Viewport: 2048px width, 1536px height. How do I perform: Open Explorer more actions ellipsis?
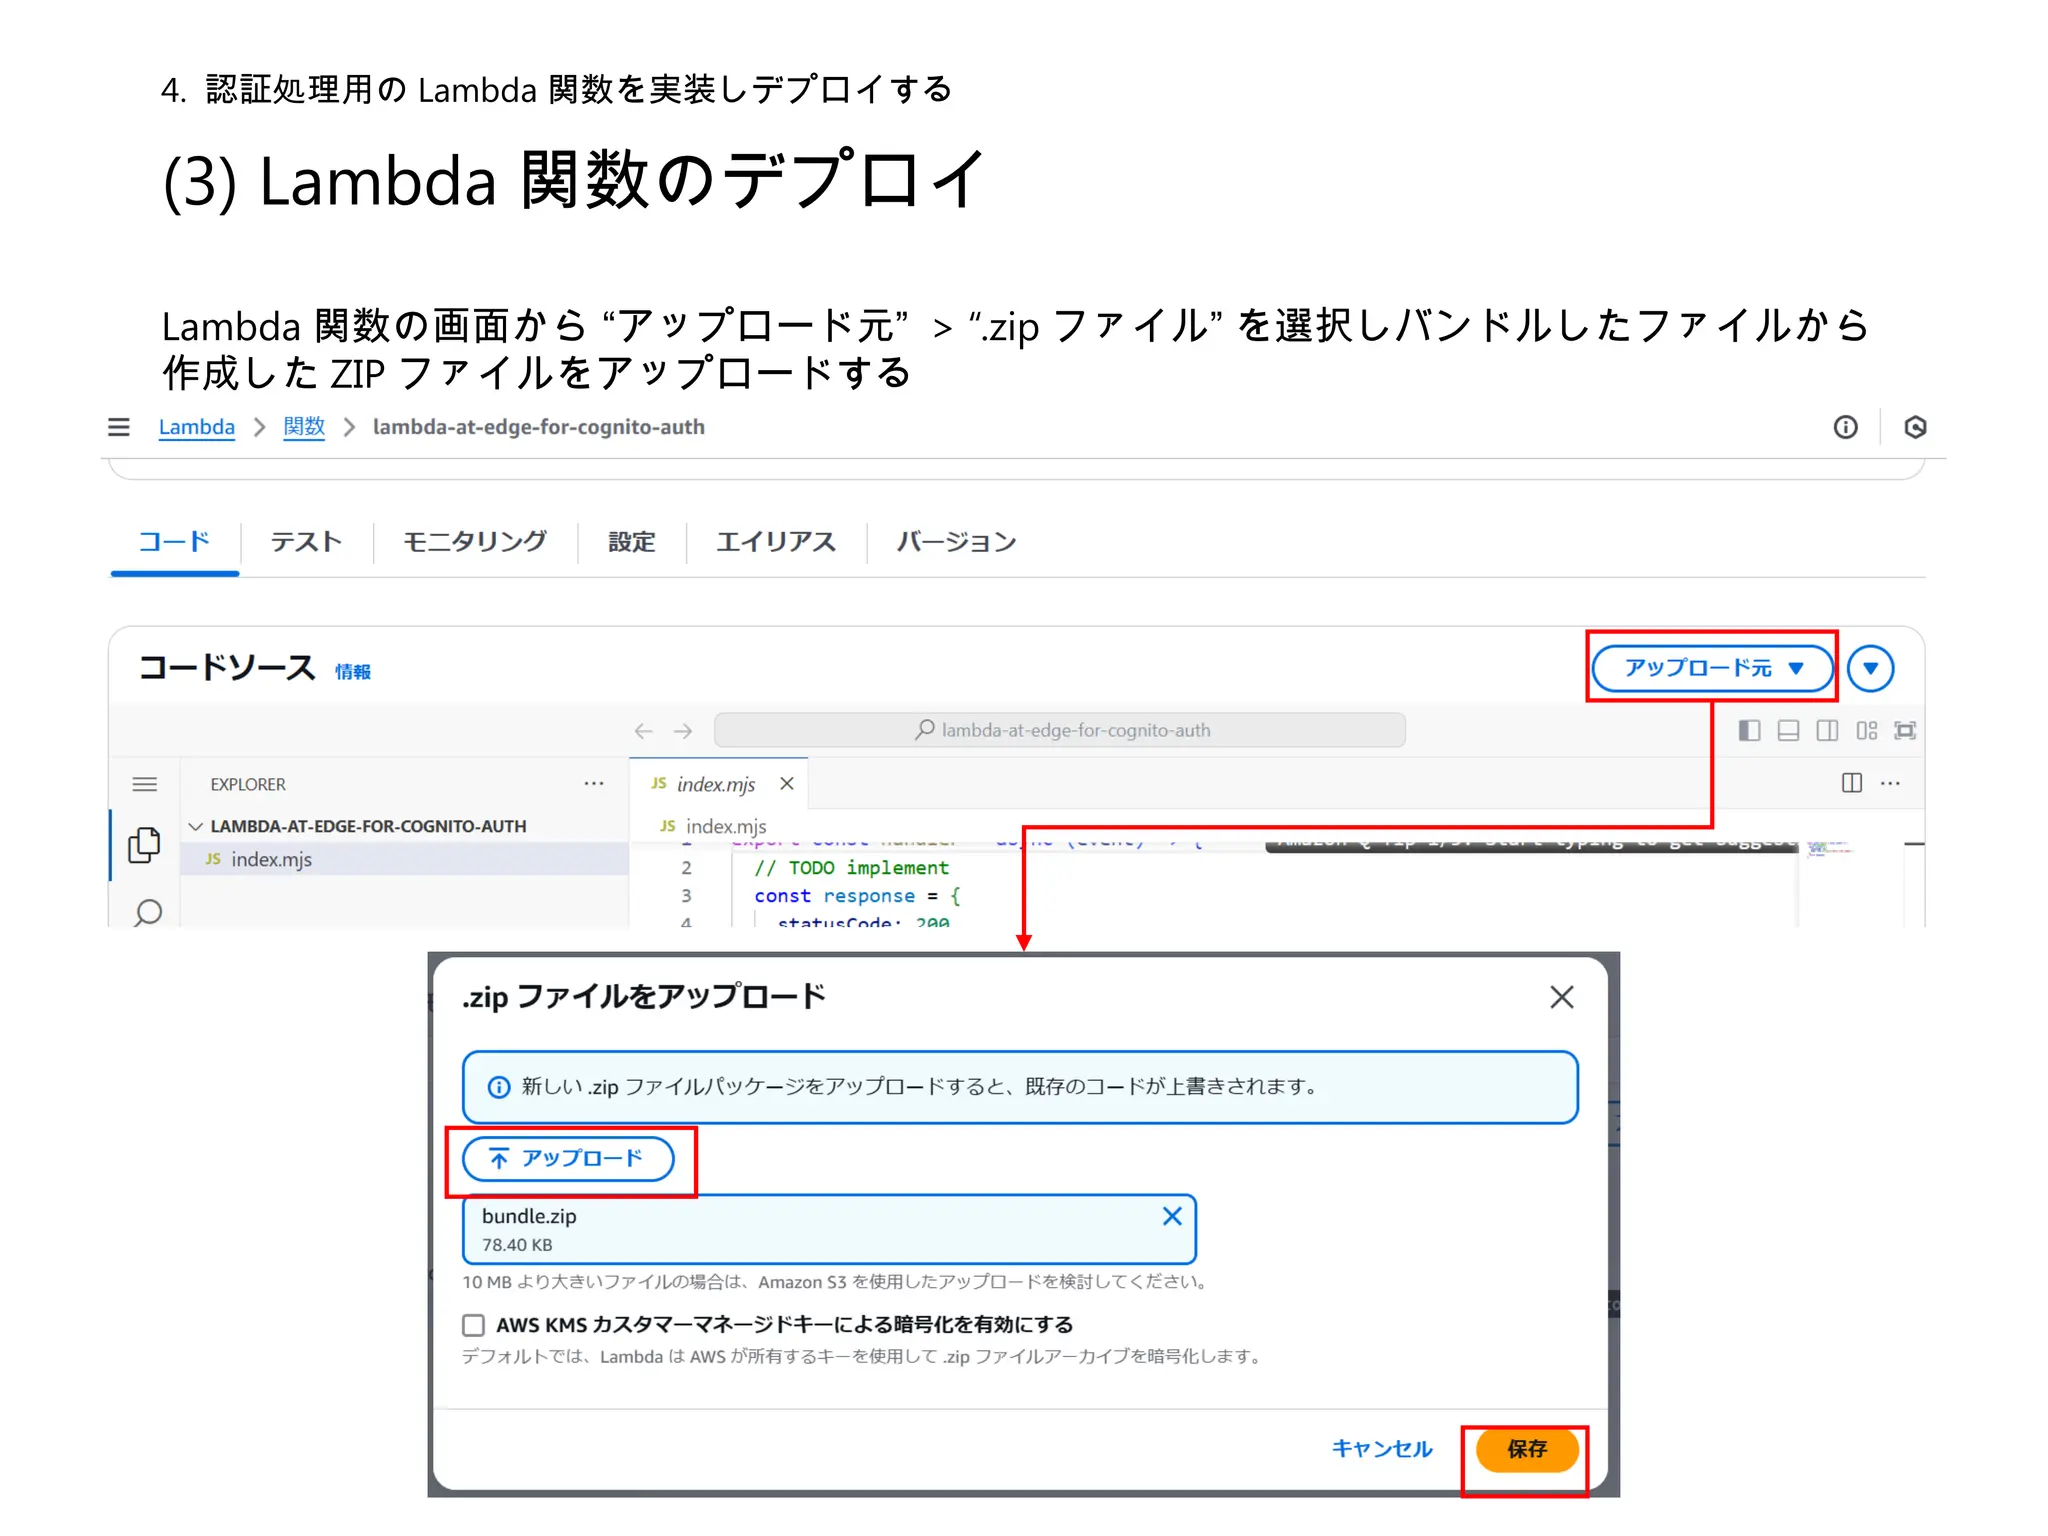pyautogui.click(x=594, y=784)
